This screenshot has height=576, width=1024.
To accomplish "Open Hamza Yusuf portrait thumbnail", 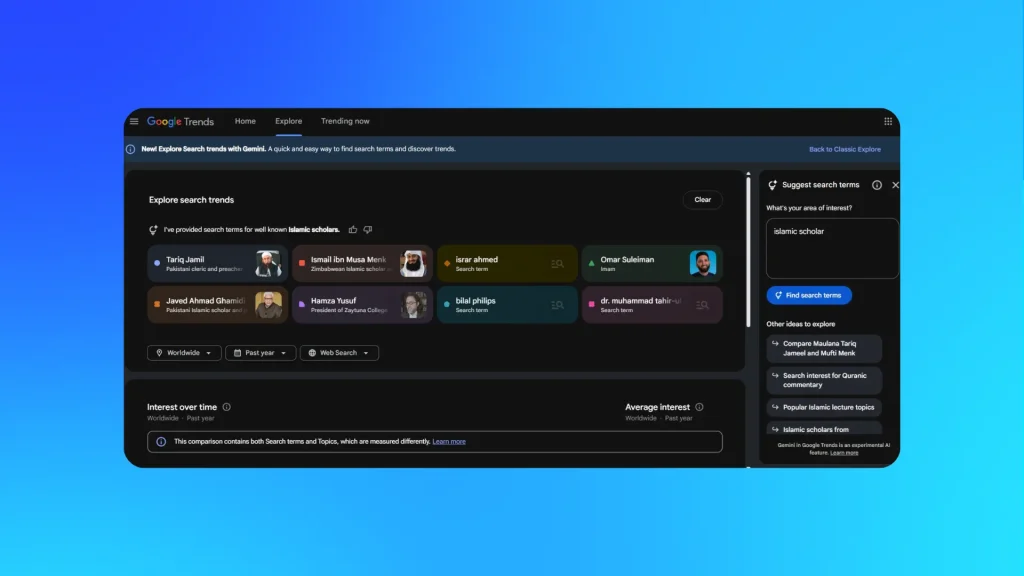I will (413, 305).
